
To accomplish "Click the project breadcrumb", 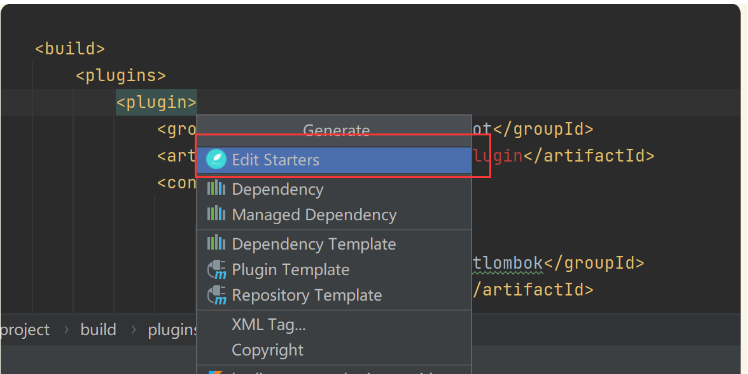I will (25, 330).
